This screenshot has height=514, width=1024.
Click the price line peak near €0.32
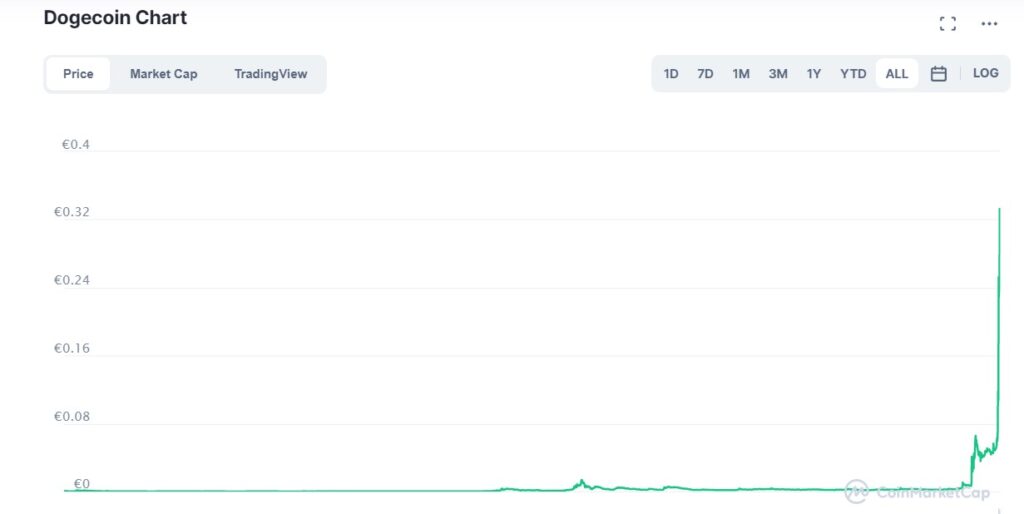tap(999, 209)
